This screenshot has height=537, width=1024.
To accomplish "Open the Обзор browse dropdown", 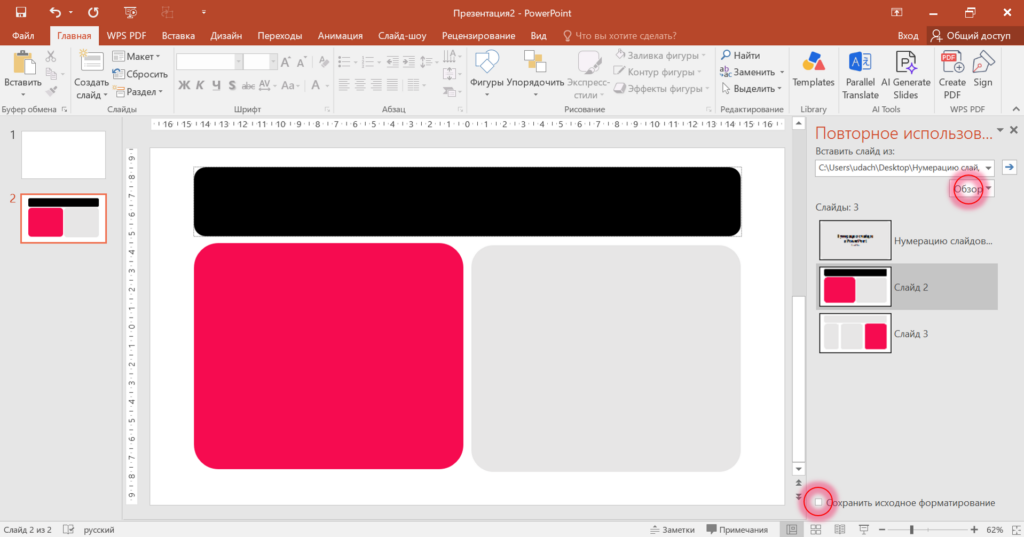I will (x=972, y=189).
